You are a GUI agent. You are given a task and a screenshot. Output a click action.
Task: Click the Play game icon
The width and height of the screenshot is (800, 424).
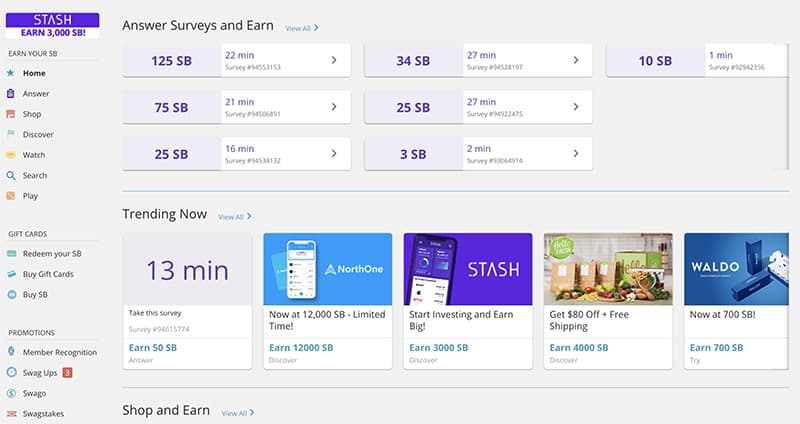[x=10, y=196]
